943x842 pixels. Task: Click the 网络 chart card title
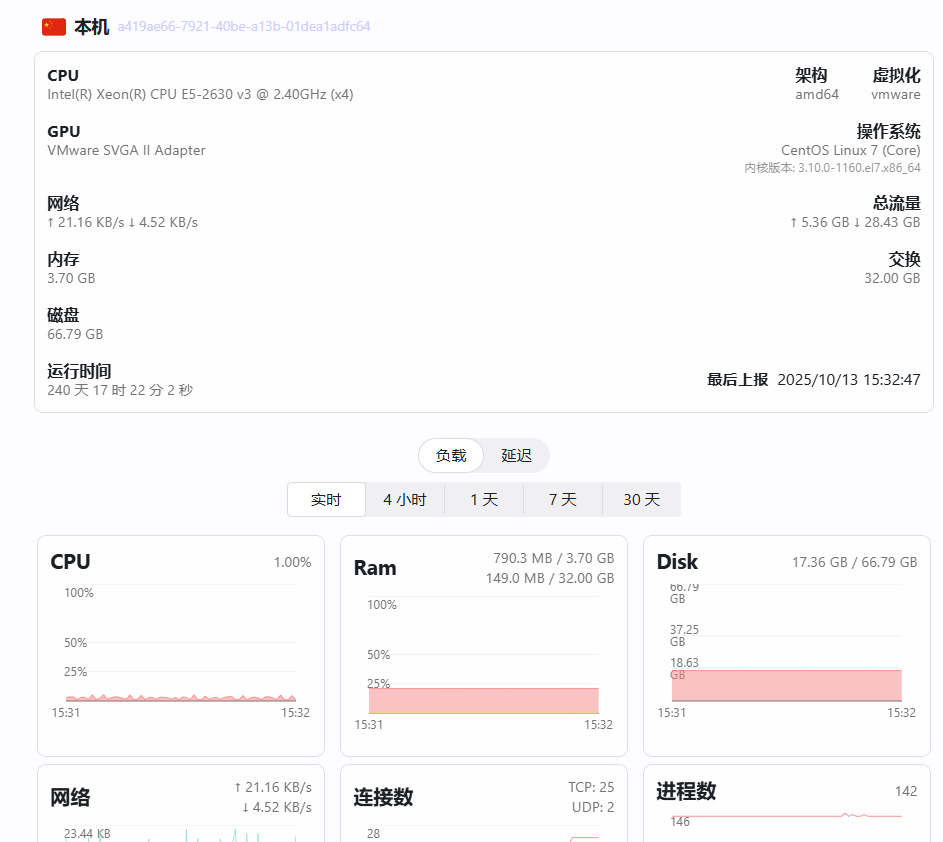coord(70,797)
